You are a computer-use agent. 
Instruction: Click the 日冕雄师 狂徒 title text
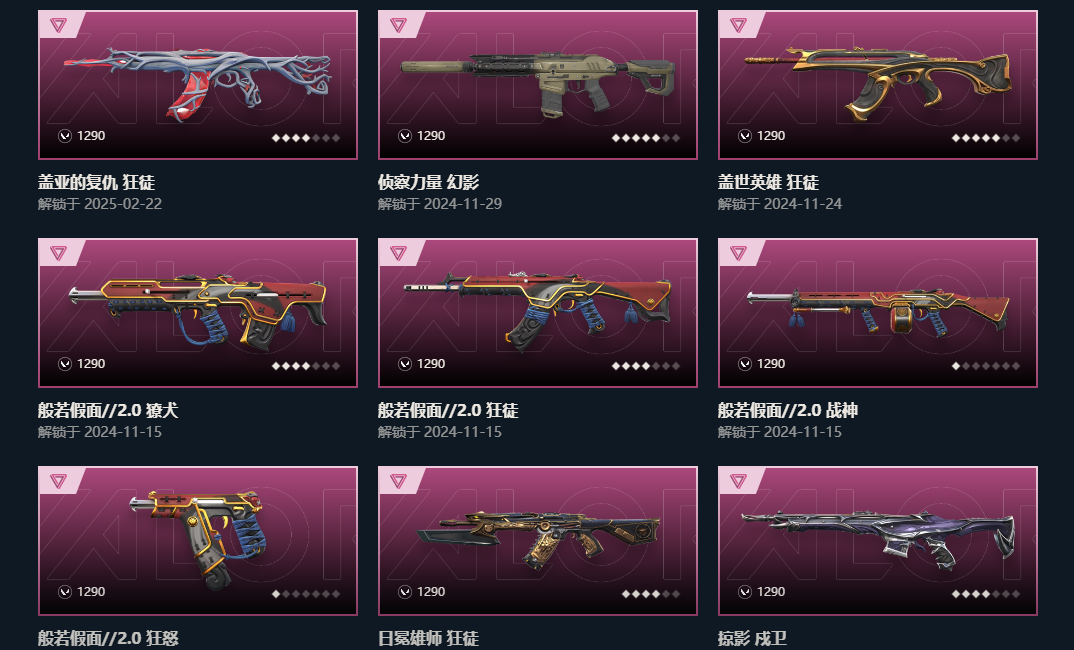428,638
